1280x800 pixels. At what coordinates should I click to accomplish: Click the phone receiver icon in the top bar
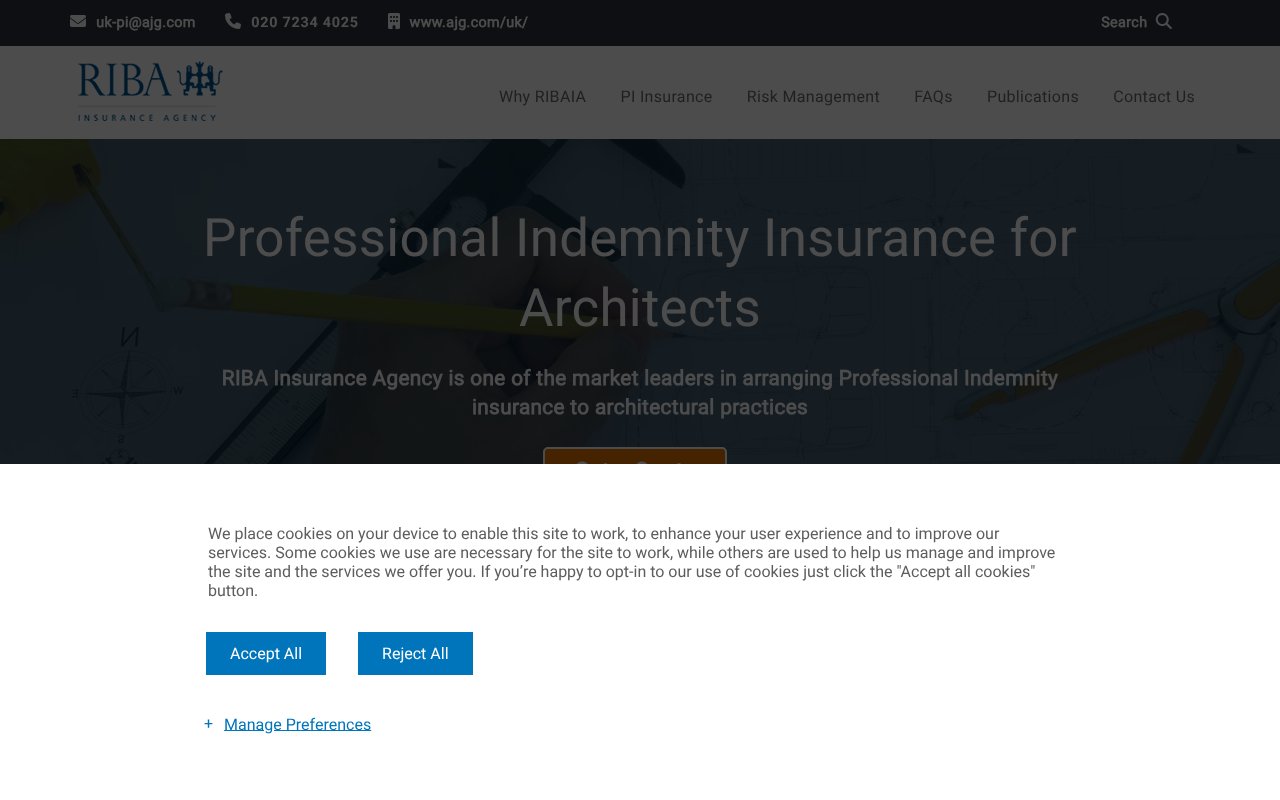(231, 21)
